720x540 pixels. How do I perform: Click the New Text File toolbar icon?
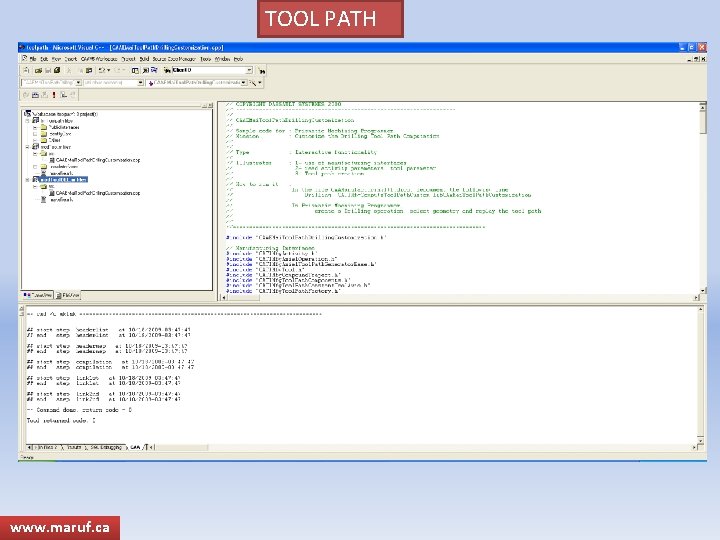pyautogui.click(x=26, y=70)
